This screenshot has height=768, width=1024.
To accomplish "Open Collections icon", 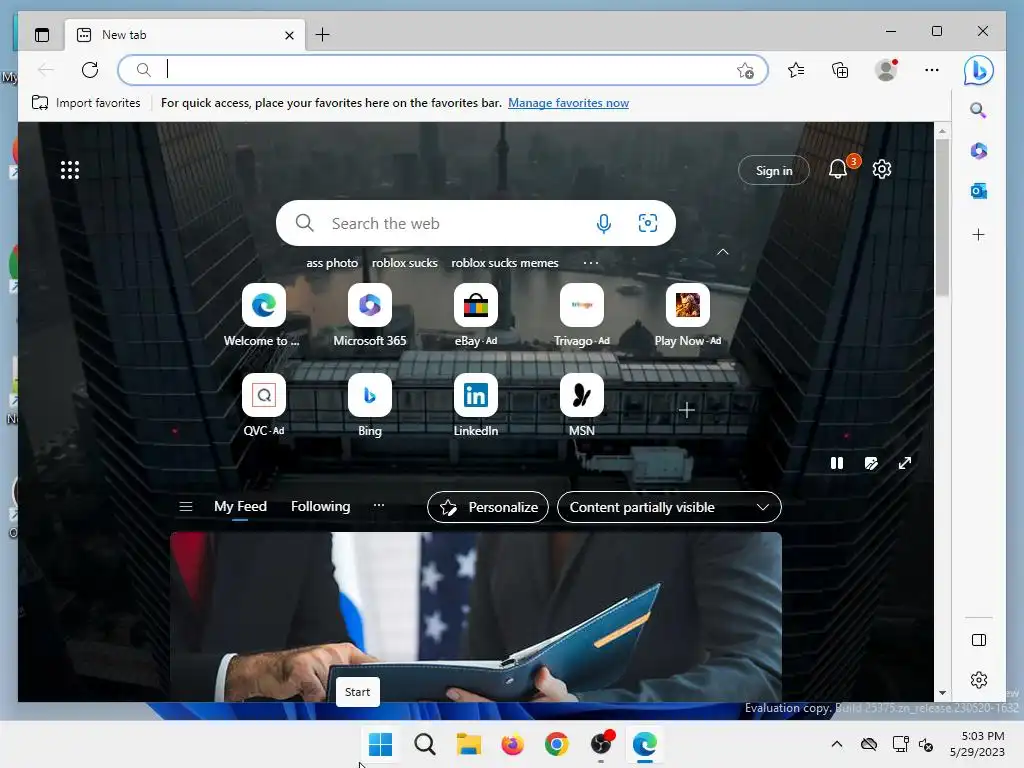I will tap(840, 70).
